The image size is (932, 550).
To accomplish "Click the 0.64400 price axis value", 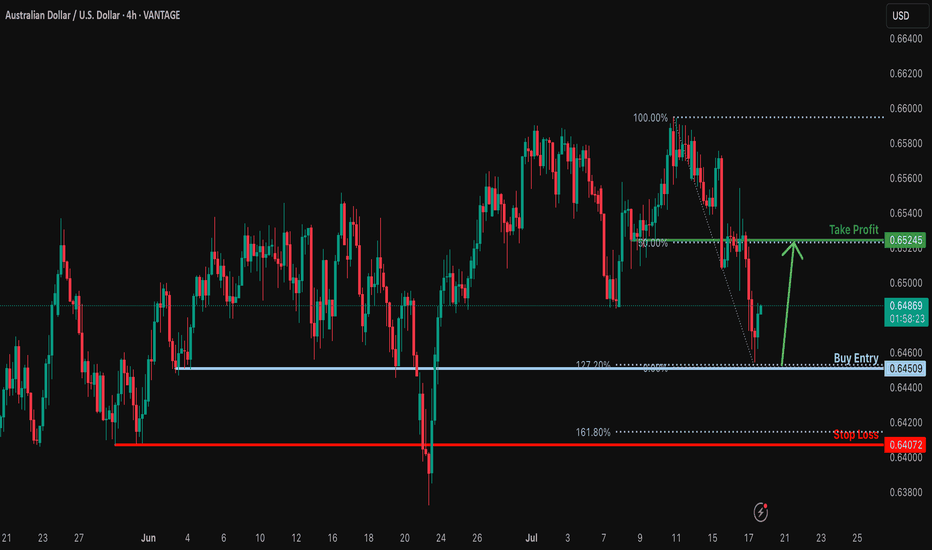I will pos(906,388).
